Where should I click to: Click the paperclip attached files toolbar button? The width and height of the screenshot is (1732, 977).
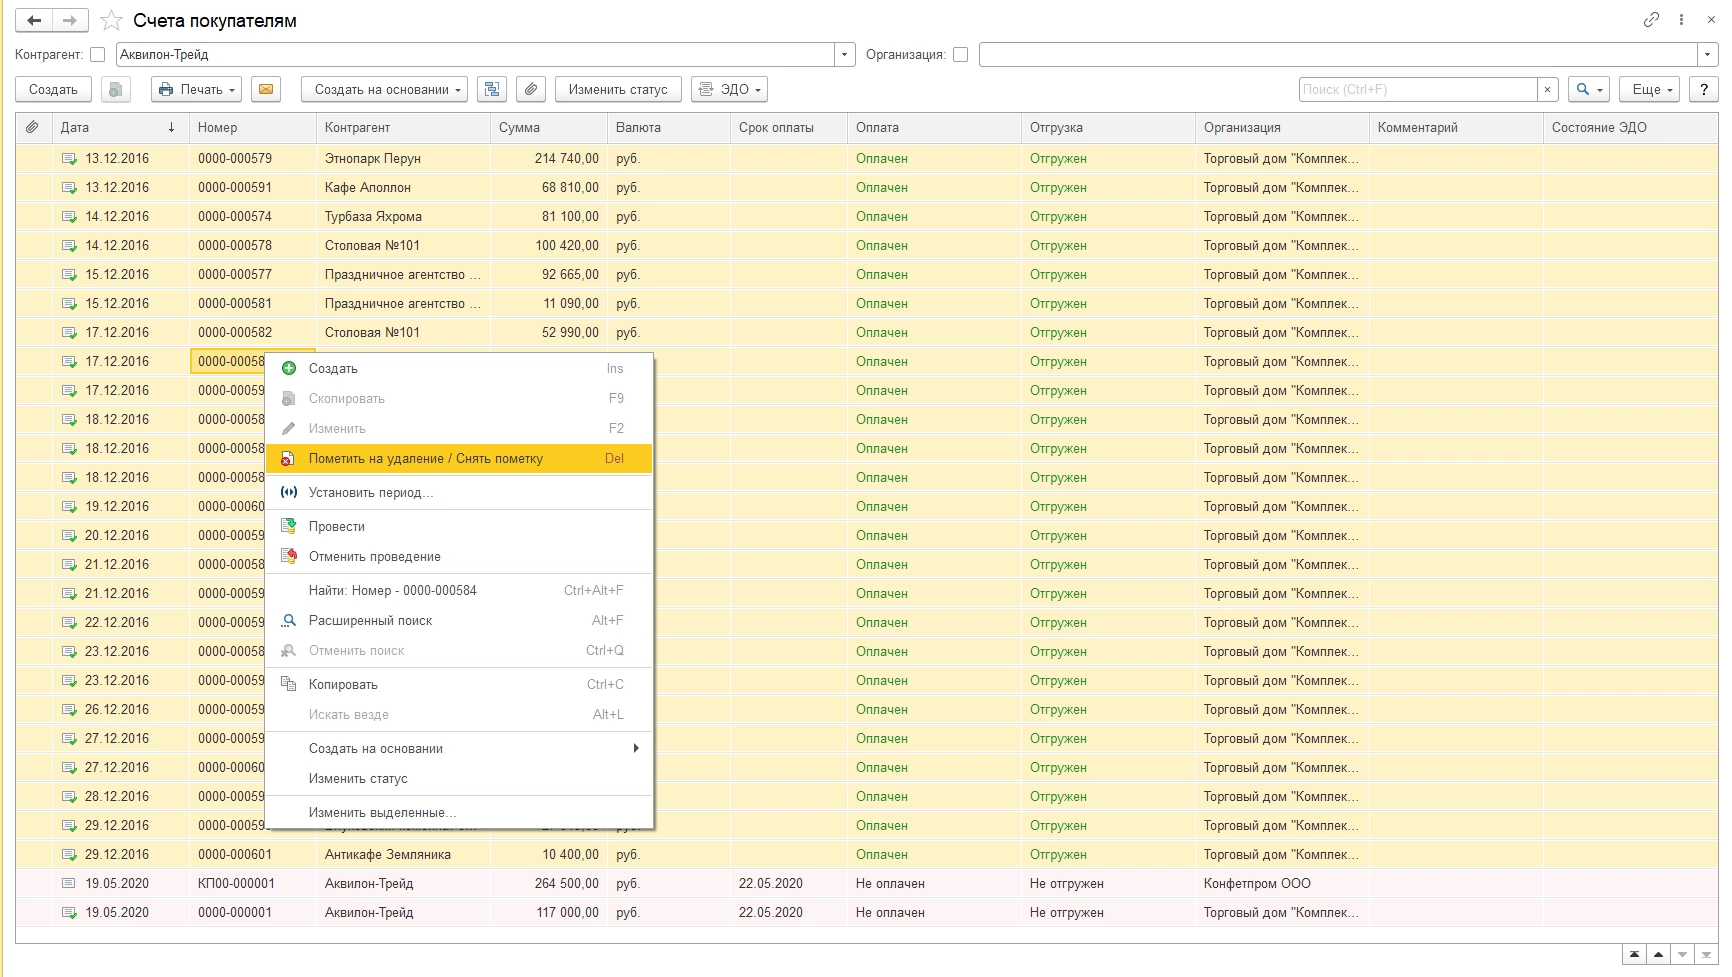pos(531,90)
